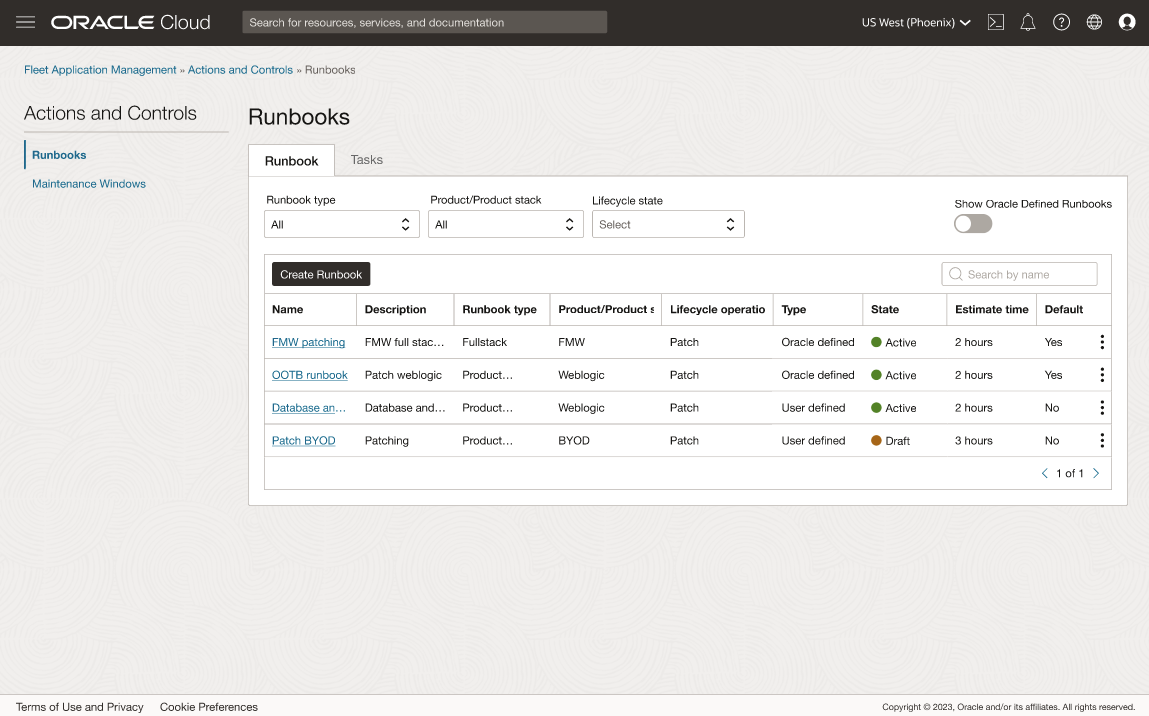
Task: Open the notifications bell
Action: pos(1028,21)
